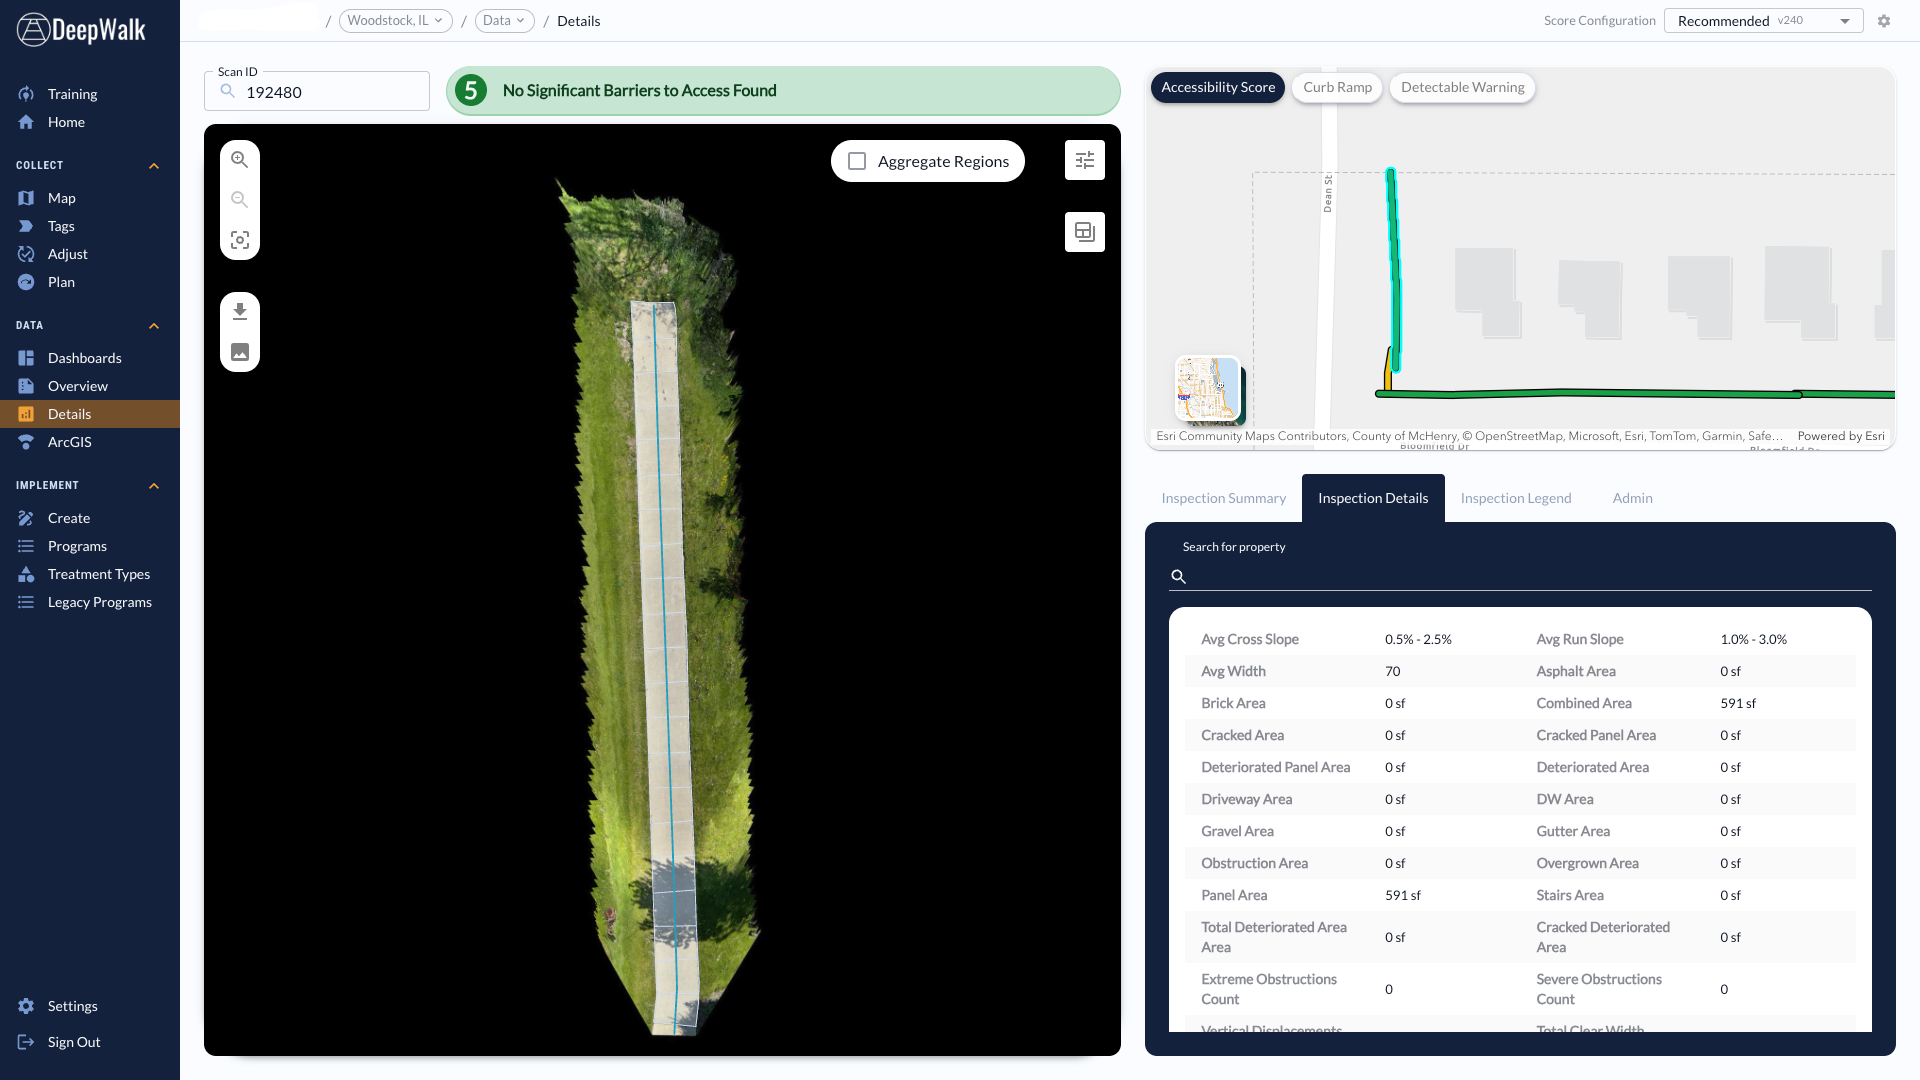Click the Details breadcrumb
The width and height of the screenshot is (1920, 1080).
[x=578, y=21]
